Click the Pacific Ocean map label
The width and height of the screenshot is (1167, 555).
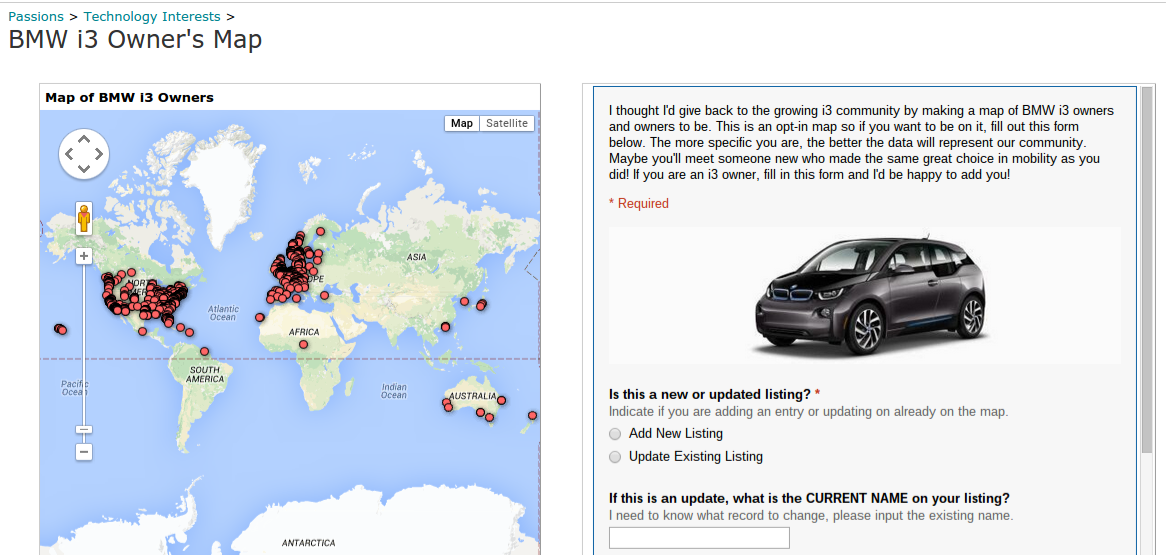coord(74,388)
